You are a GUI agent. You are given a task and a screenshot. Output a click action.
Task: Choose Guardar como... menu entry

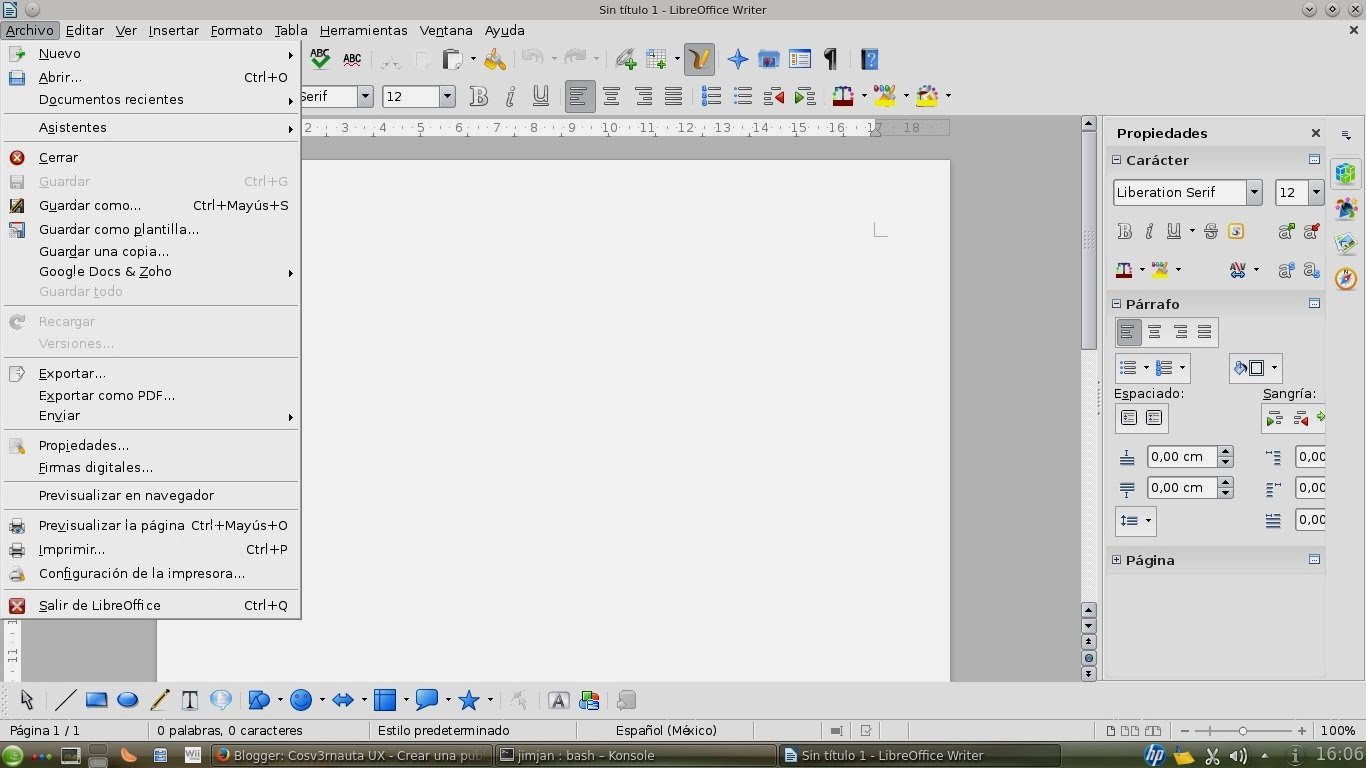[152, 205]
